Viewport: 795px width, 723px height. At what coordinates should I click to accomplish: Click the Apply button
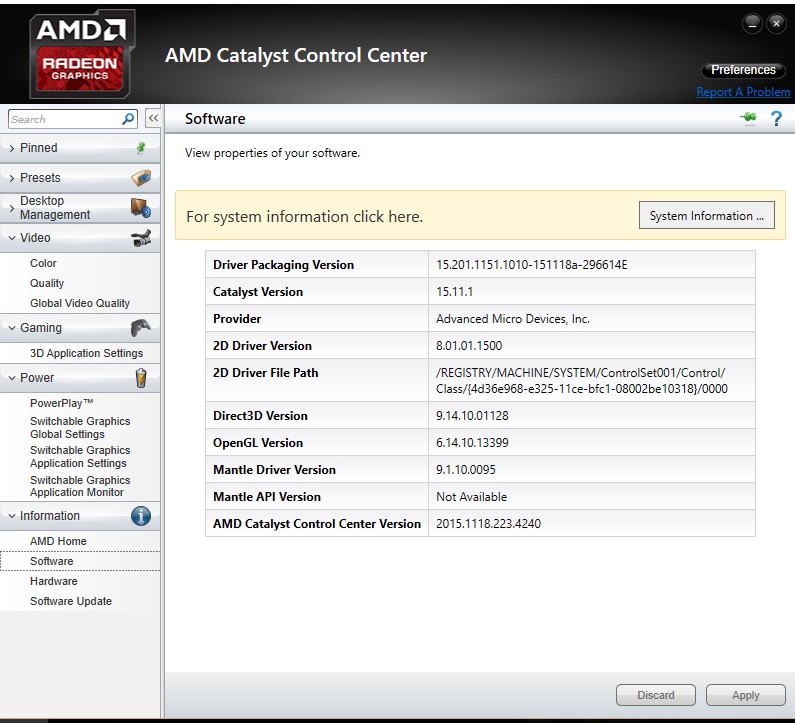[x=745, y=695]
